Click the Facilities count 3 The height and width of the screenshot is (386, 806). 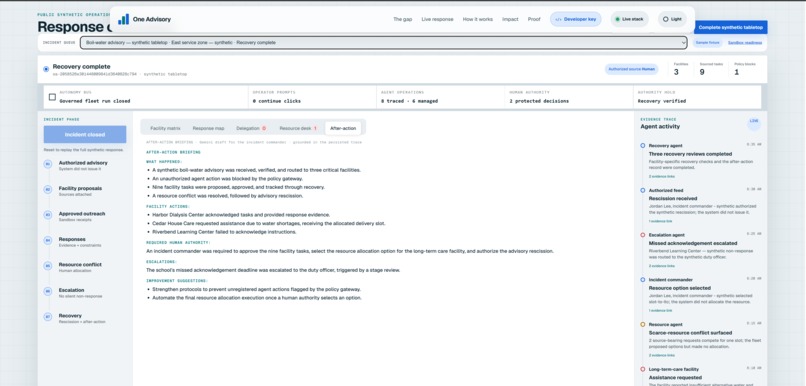(676, 72)
